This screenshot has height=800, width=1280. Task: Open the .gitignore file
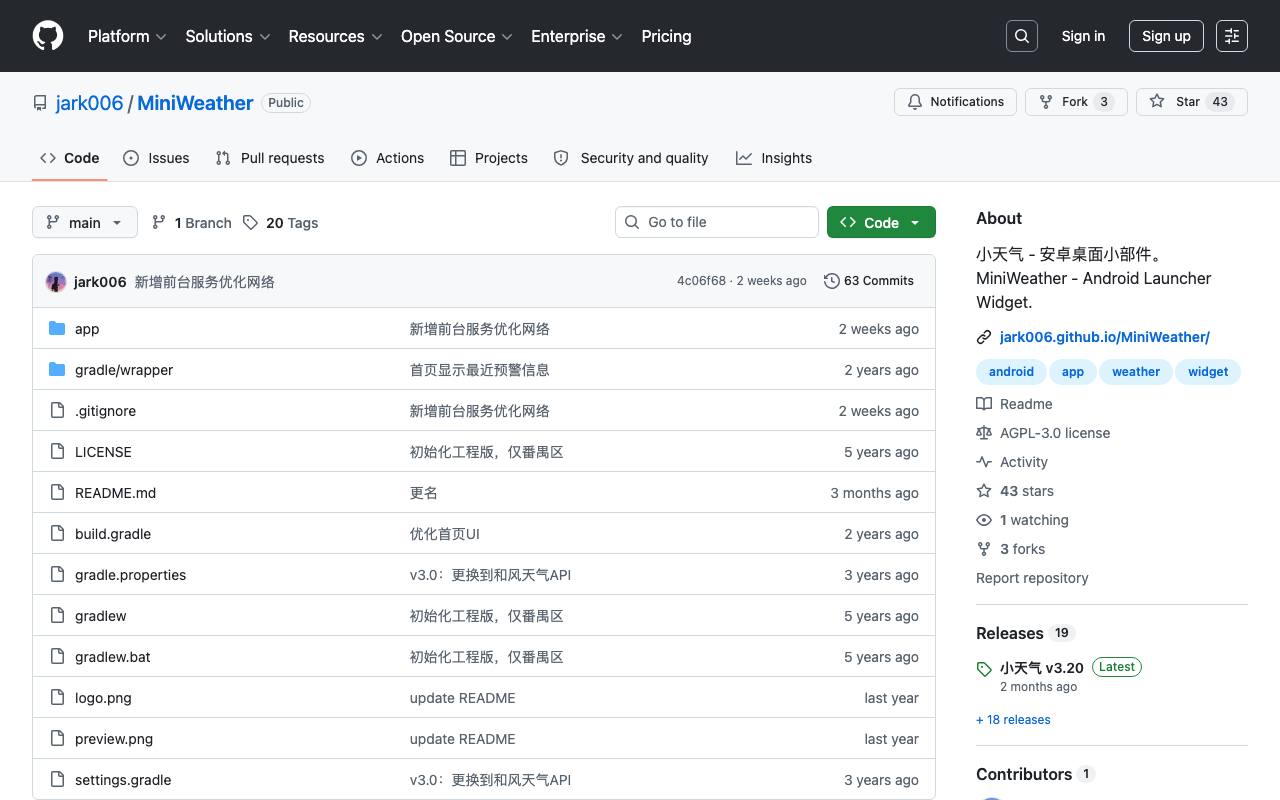coord(105,411)
